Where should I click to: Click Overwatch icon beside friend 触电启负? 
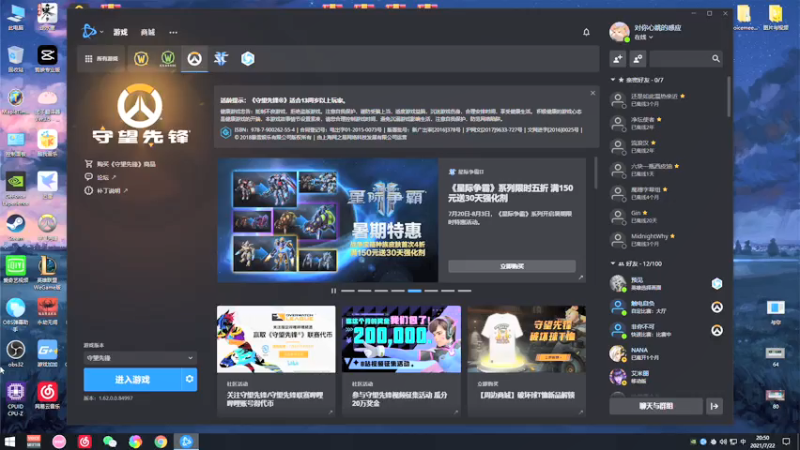click(x=717, y=307)
